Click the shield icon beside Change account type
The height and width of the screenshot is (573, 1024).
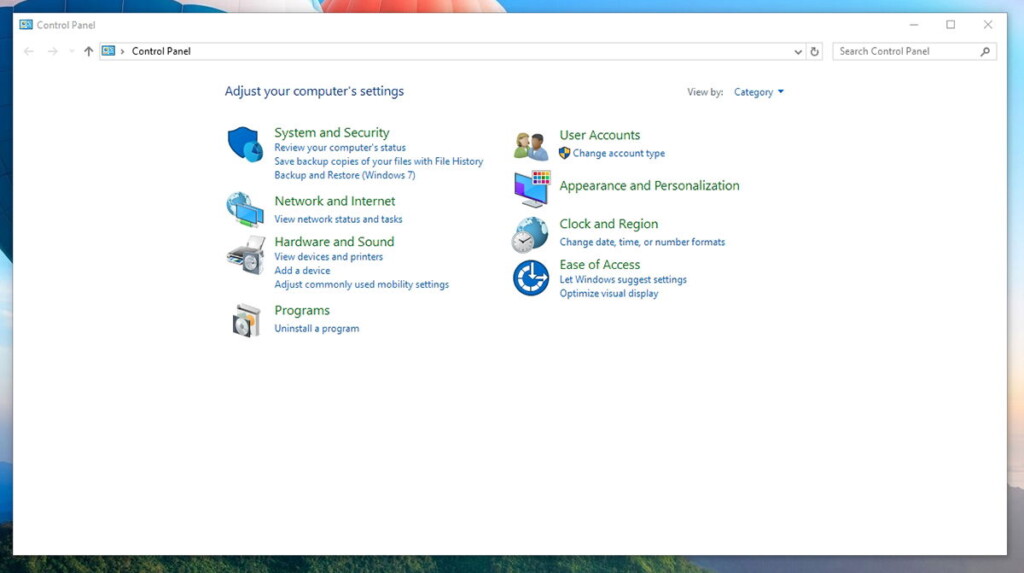(x=565, y=153)
